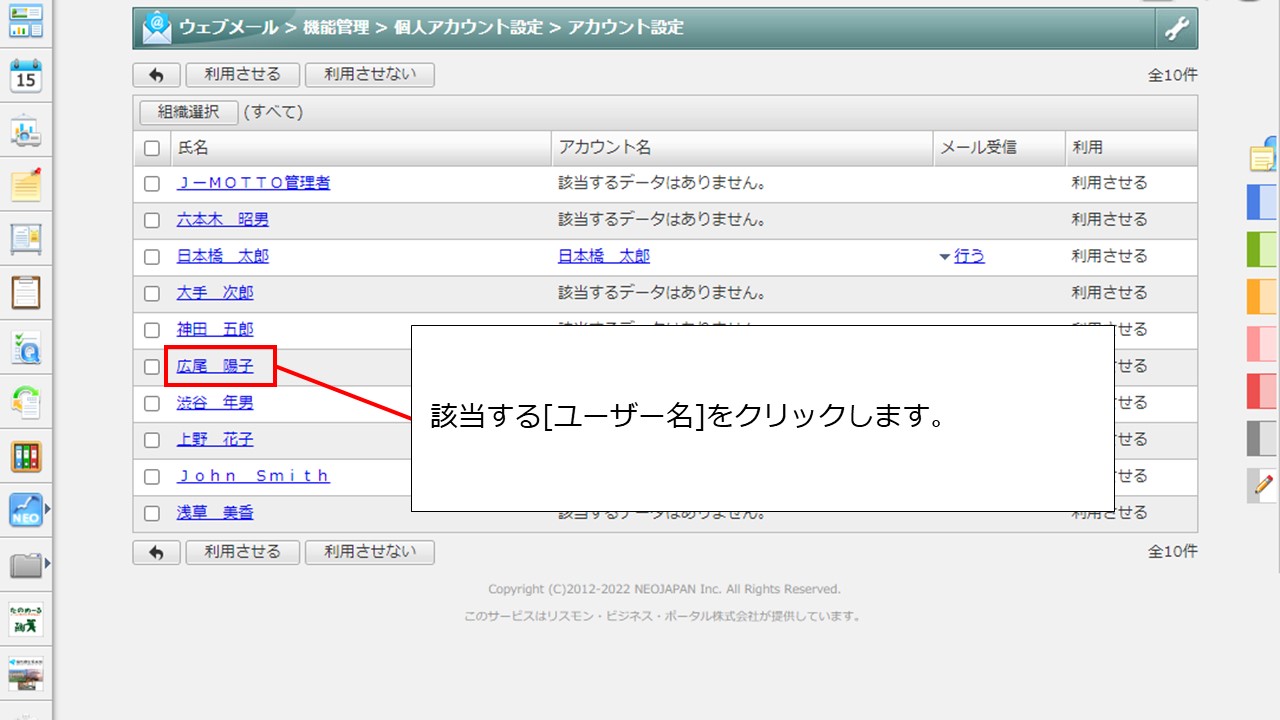The image size is (1280, 720).
Task: Open the calendar icon in the sidebar
Action: click(x=26, y=75)
